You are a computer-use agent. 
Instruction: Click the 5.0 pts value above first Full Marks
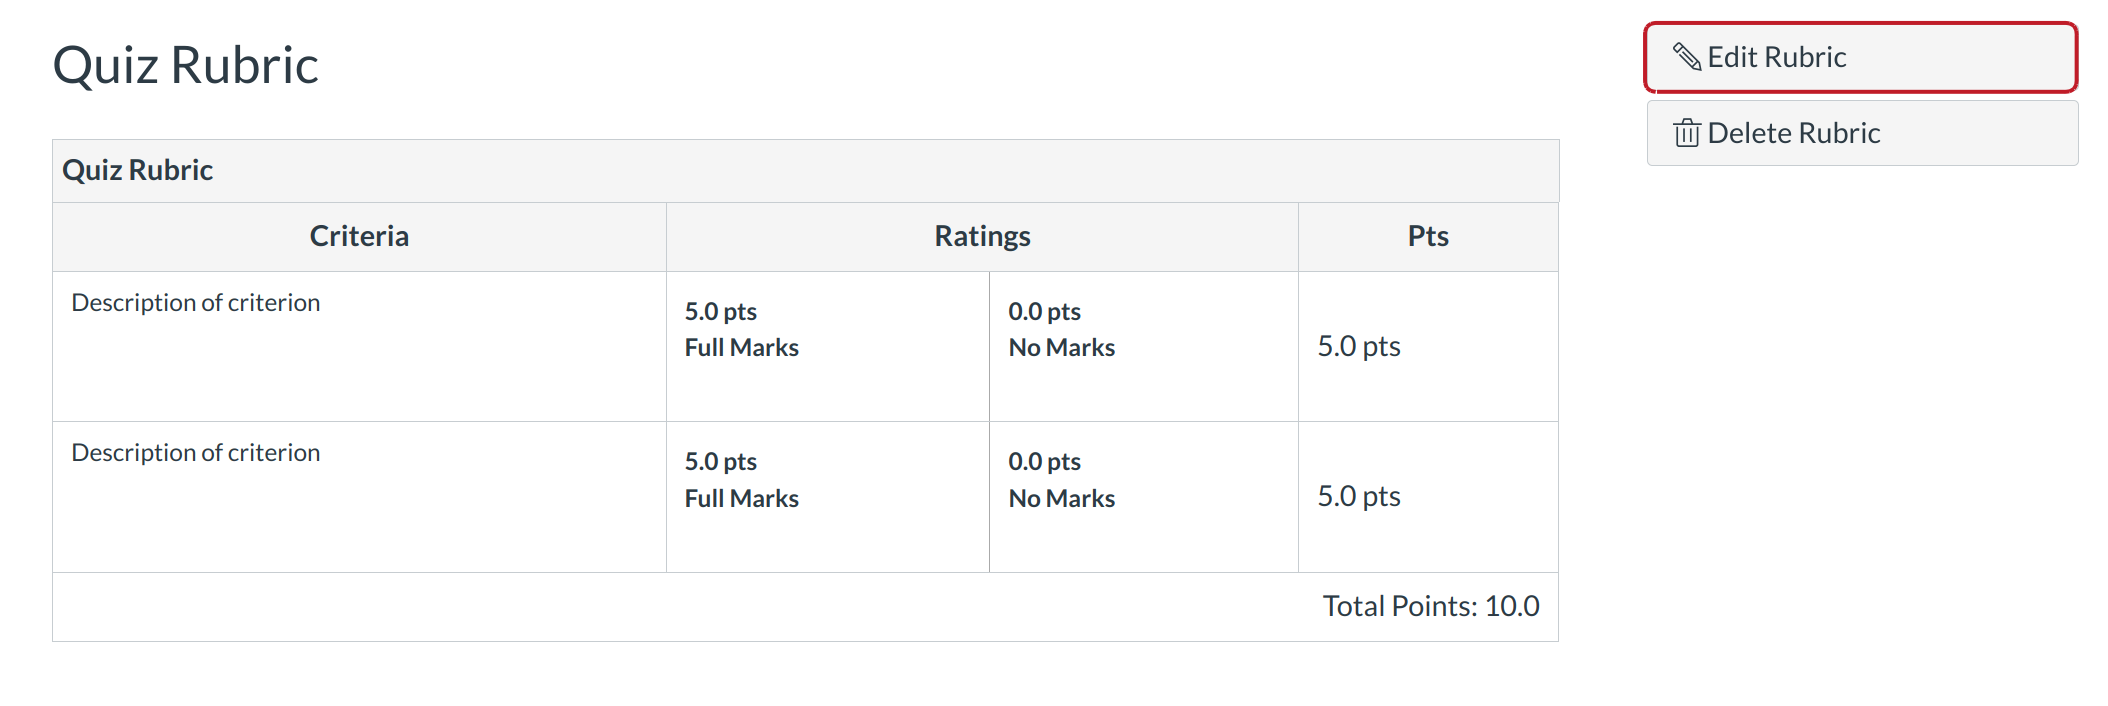720,312
